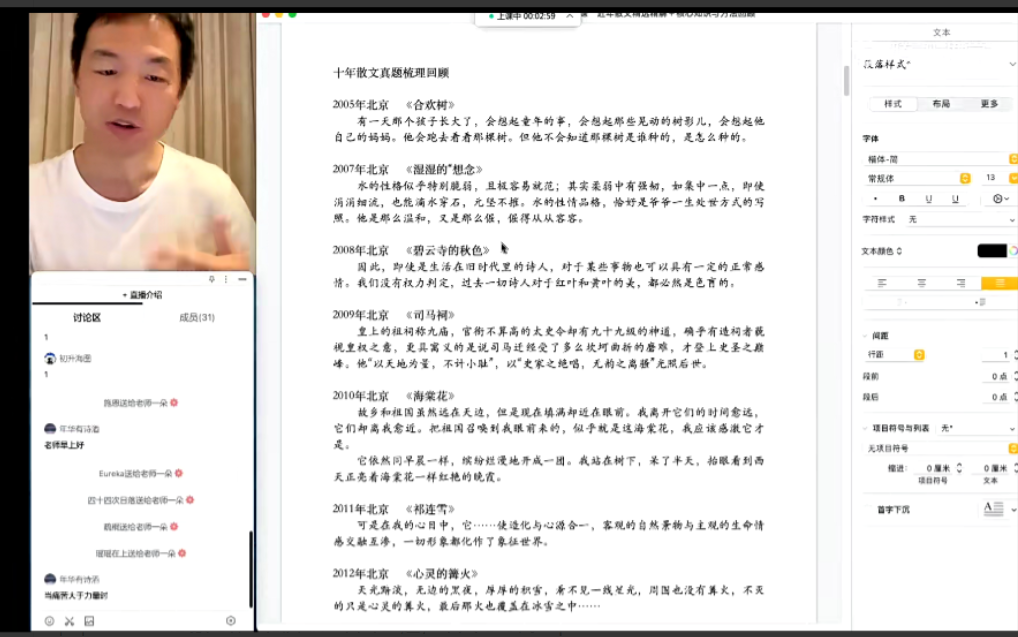
Task: Click the black text color swatch
Action: point(991,251)
